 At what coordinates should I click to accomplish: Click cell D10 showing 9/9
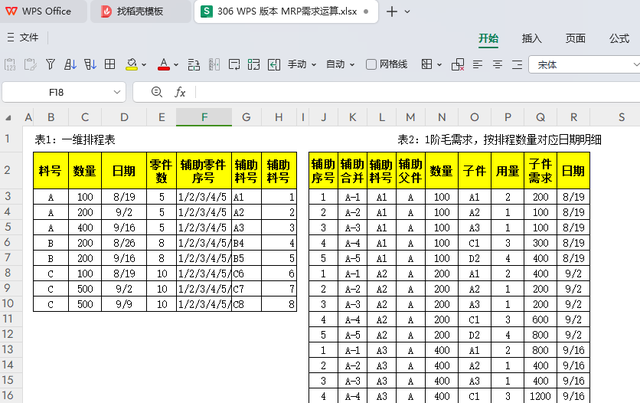[124, 304]
